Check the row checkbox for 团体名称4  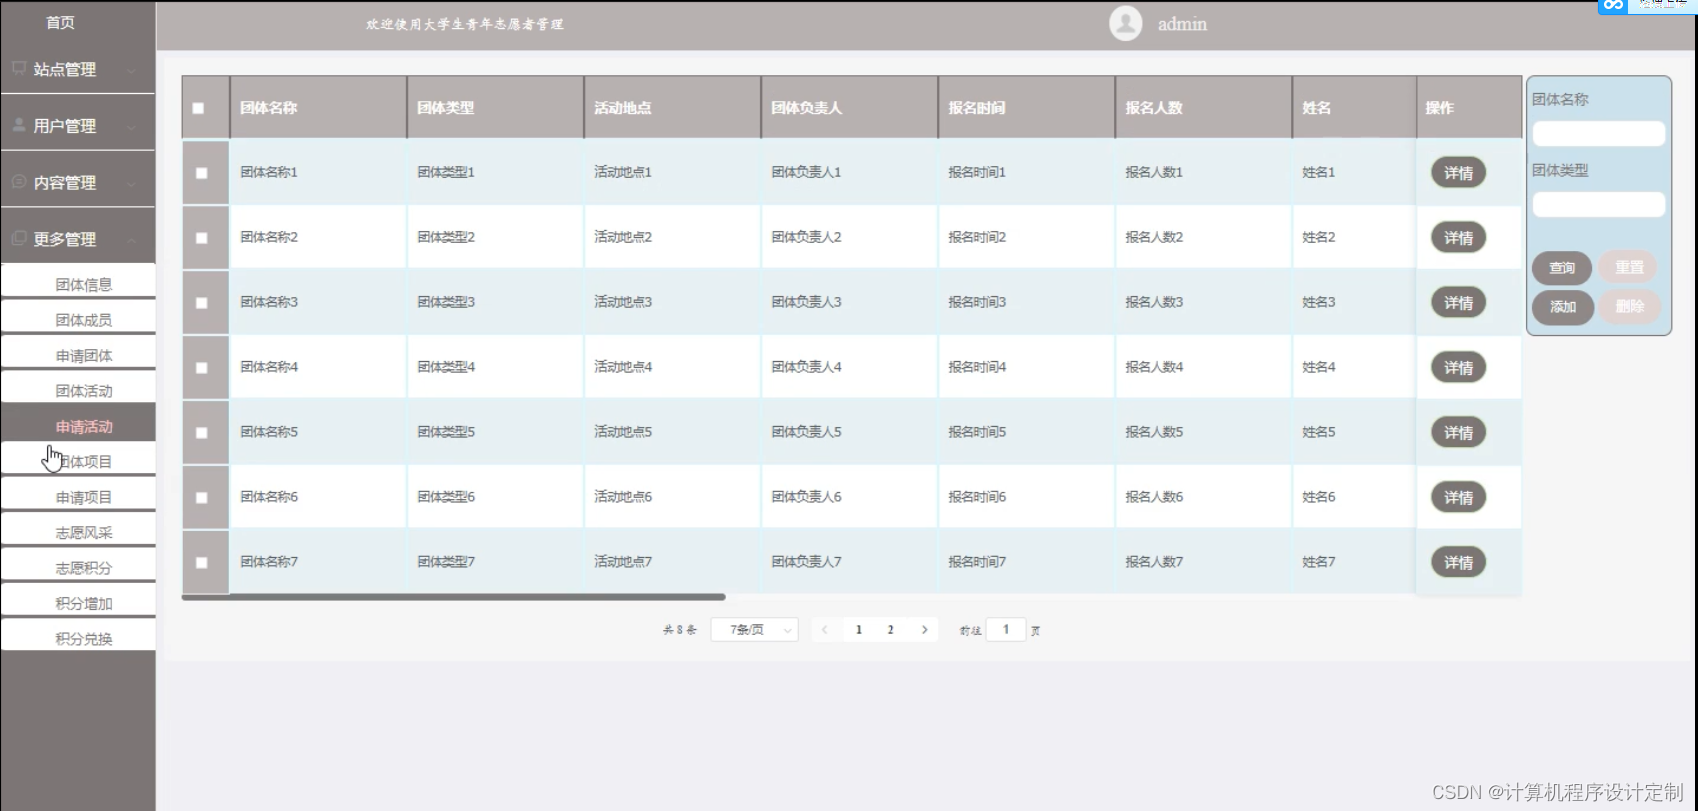[201, 368]
